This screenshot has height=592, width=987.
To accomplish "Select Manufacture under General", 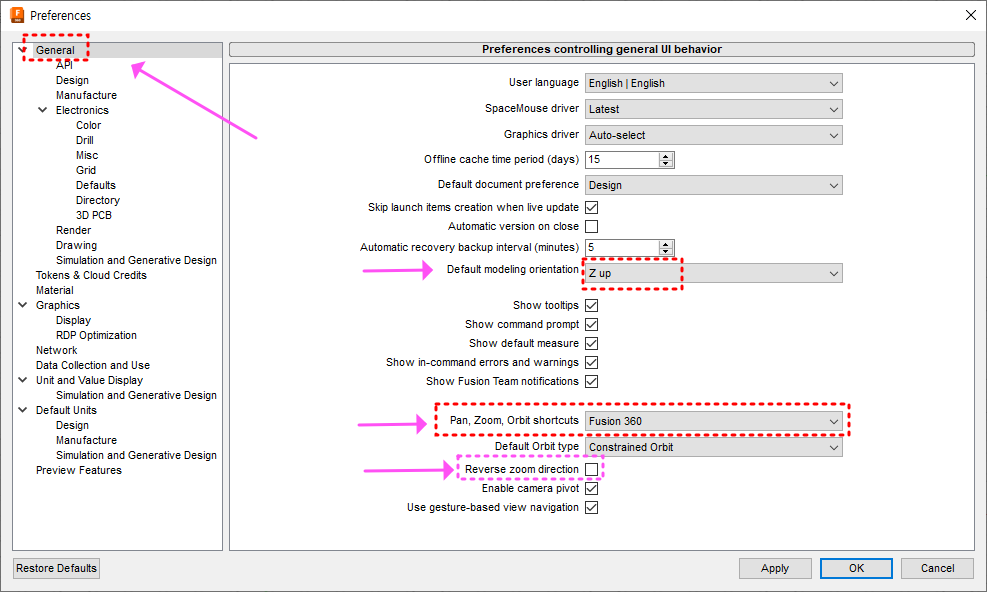I will point(86,95).
